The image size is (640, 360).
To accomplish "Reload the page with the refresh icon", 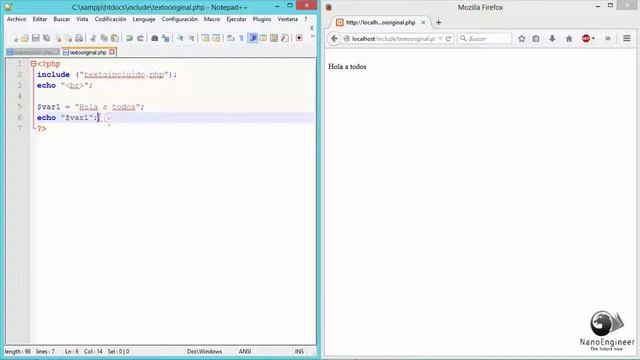I will click(x=448, y=39).
